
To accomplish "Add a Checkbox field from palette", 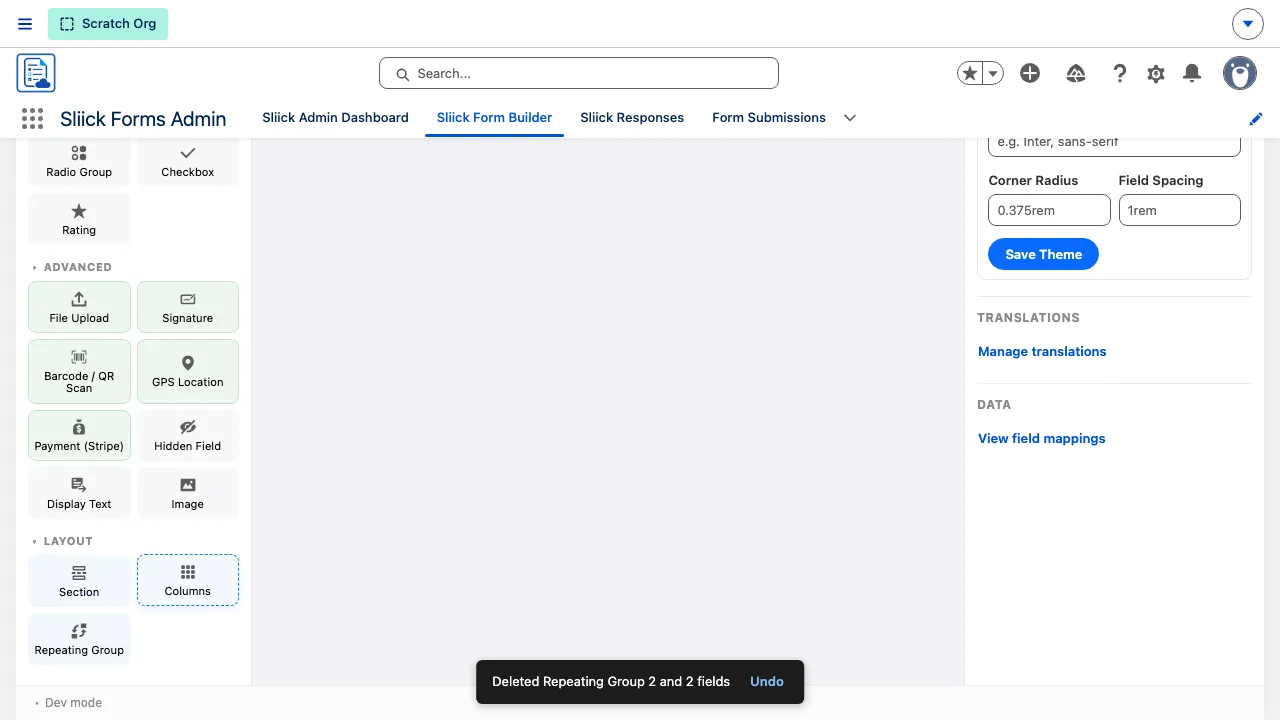I will pos(188,161).
